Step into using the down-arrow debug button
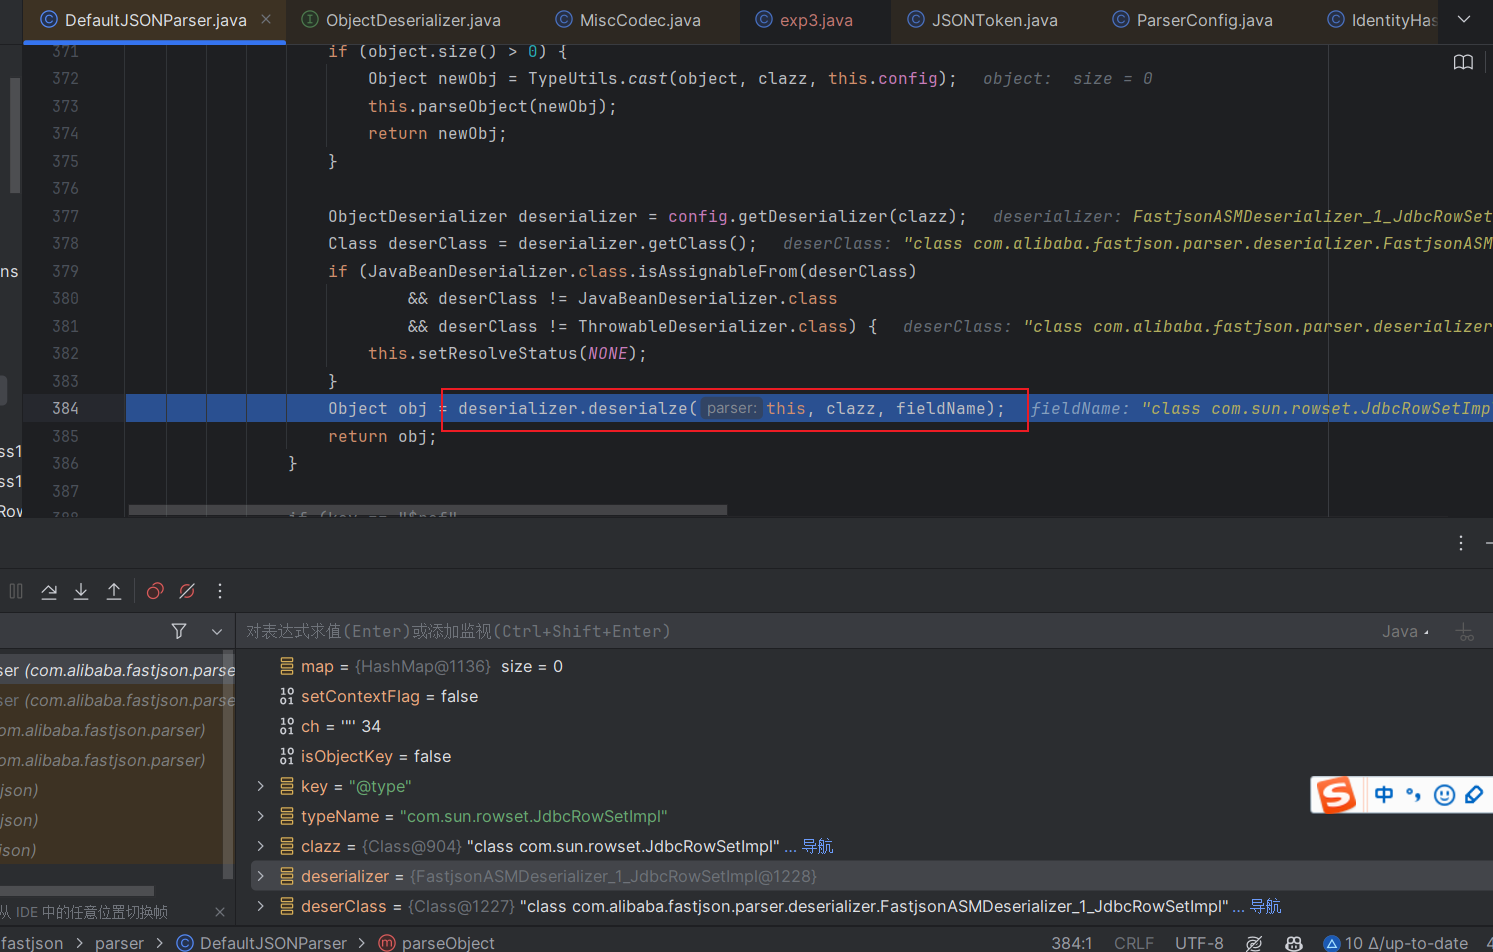The width and height of the screenshot is (1493, 952). coord(81,591)
